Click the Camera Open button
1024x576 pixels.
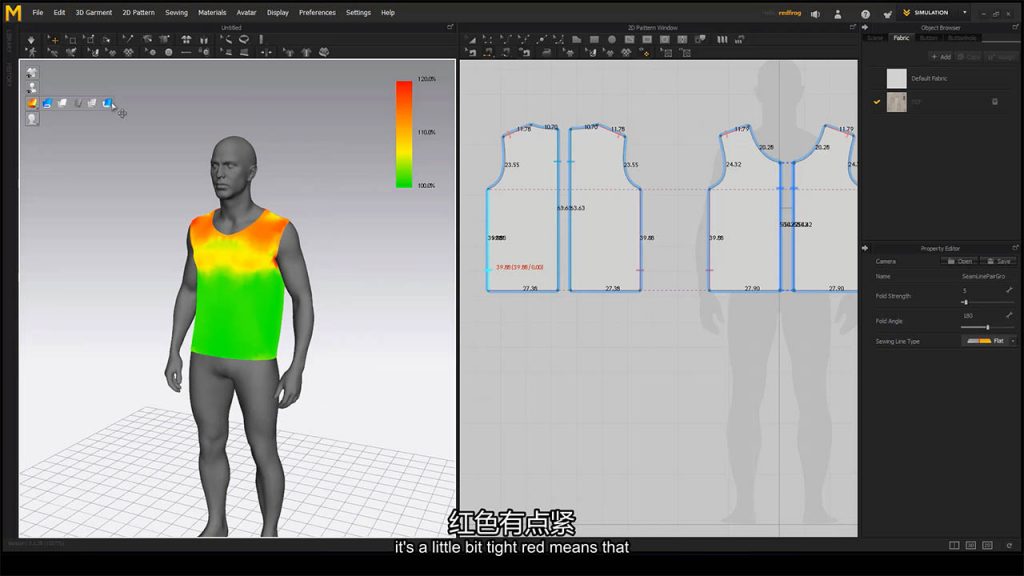click(x=961, y=261)
